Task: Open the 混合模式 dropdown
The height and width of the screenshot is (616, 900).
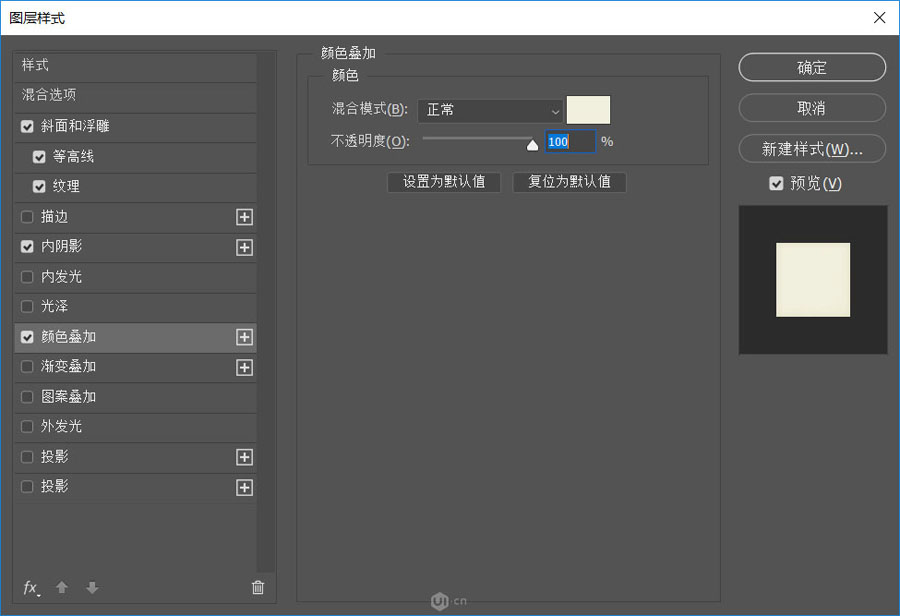Action: tap(490, 110)
